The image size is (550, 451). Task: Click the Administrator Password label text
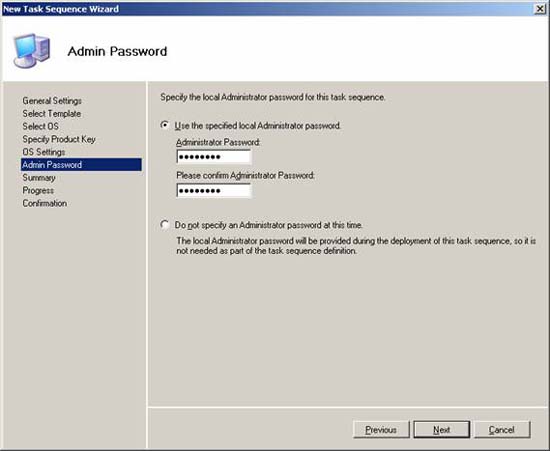218,142
